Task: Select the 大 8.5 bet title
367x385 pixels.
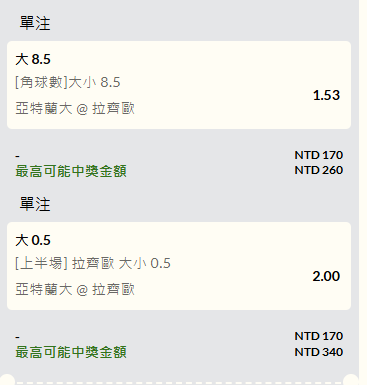Action: pos(33,59)
